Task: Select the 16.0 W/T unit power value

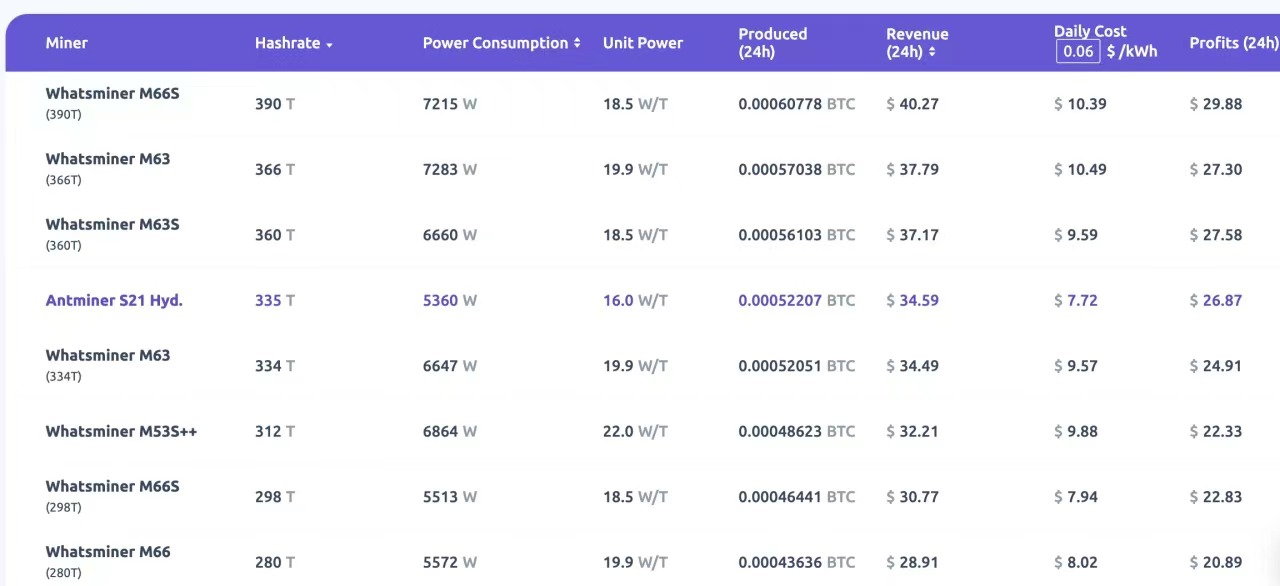Action: click(635, 300)
